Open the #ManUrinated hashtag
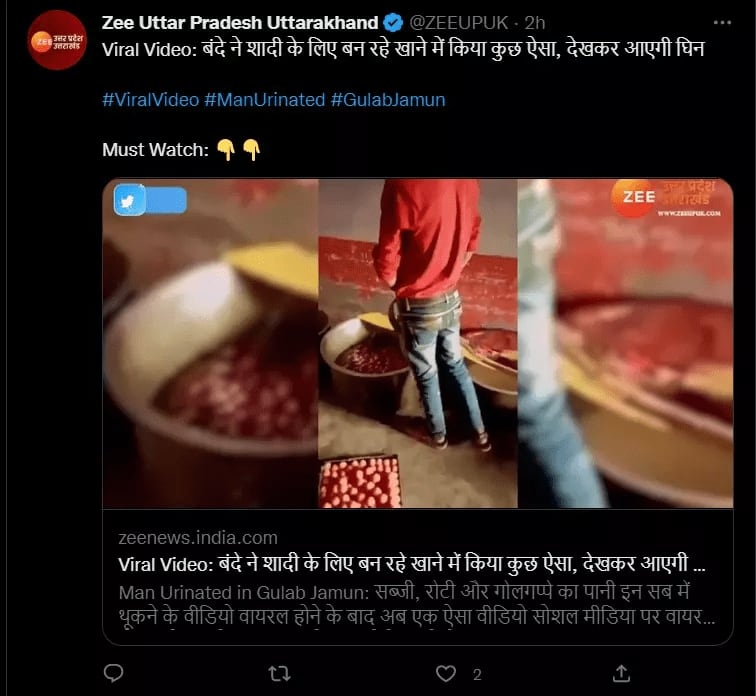Viewport: 756px width, 696px height. (x=264, y=100)
